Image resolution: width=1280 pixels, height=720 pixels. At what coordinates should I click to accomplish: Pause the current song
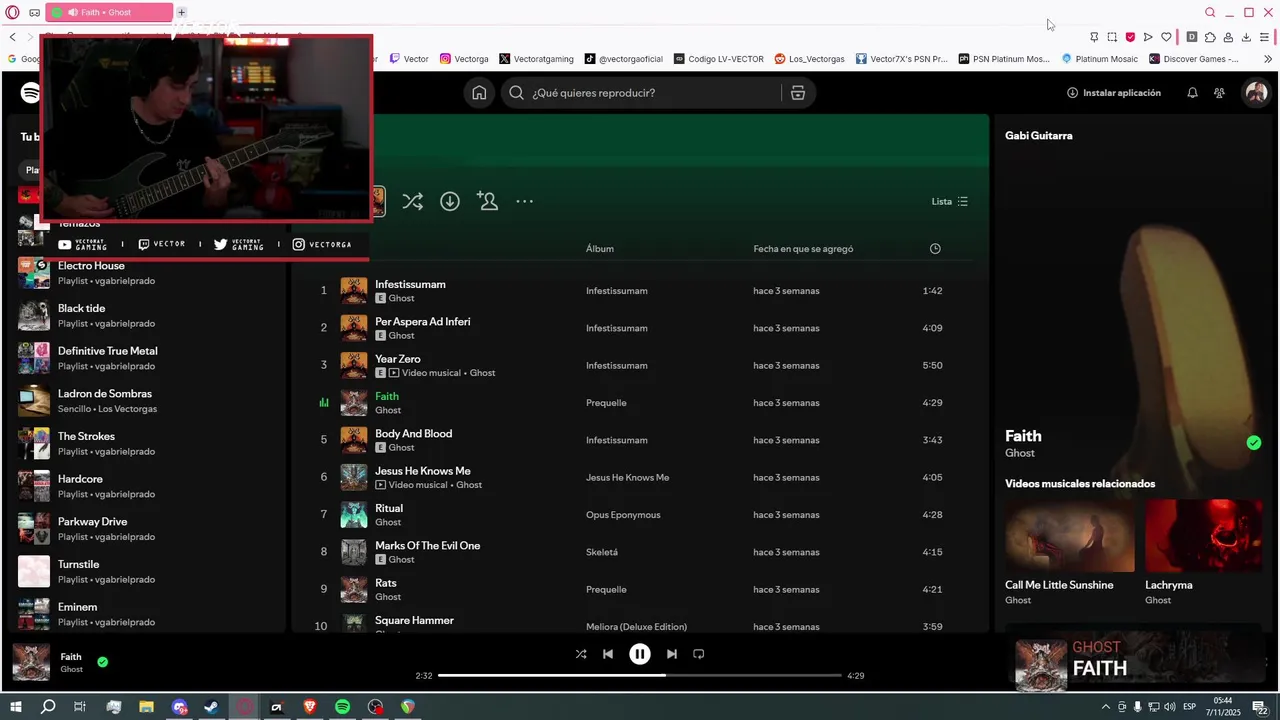[640, 654]
